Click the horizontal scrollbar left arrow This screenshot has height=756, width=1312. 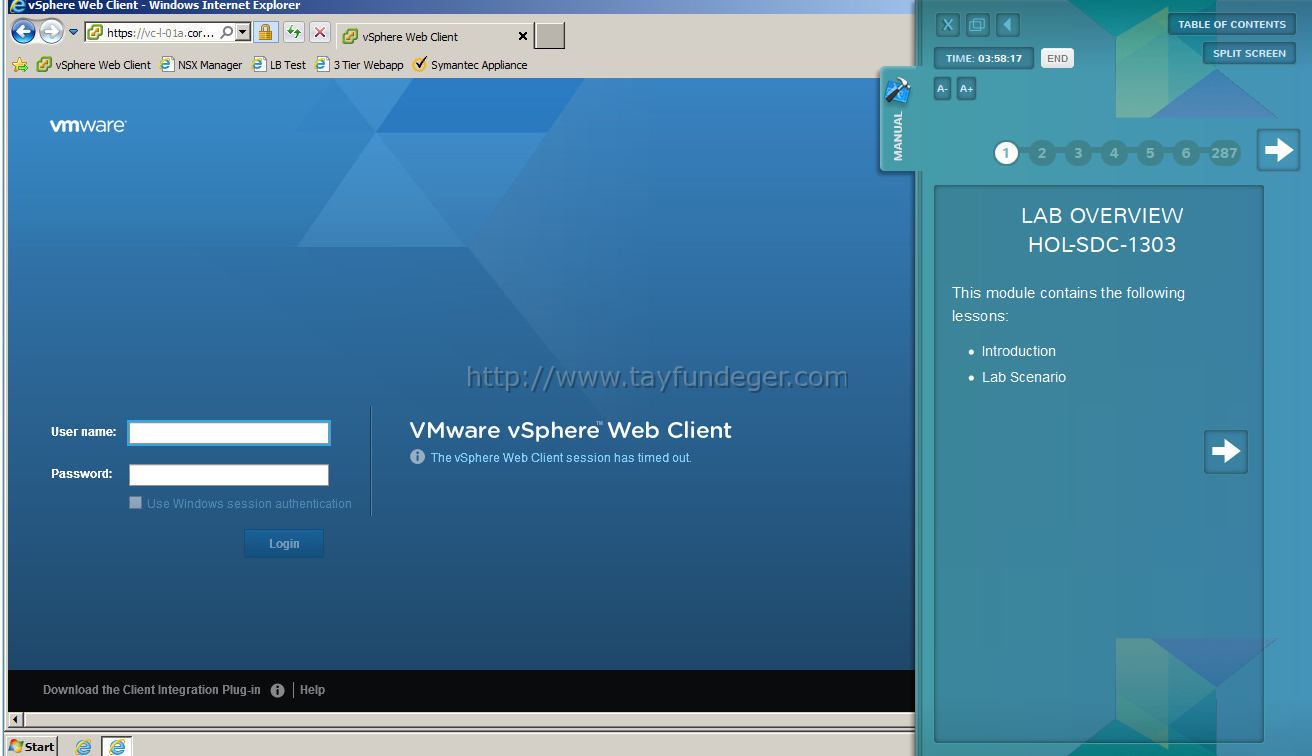15,720
